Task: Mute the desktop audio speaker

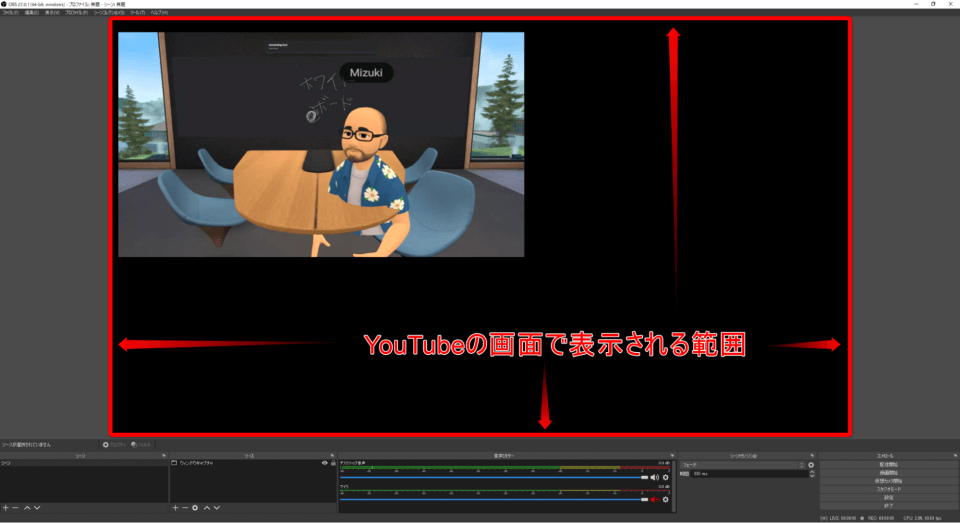Action: point(655,478)
